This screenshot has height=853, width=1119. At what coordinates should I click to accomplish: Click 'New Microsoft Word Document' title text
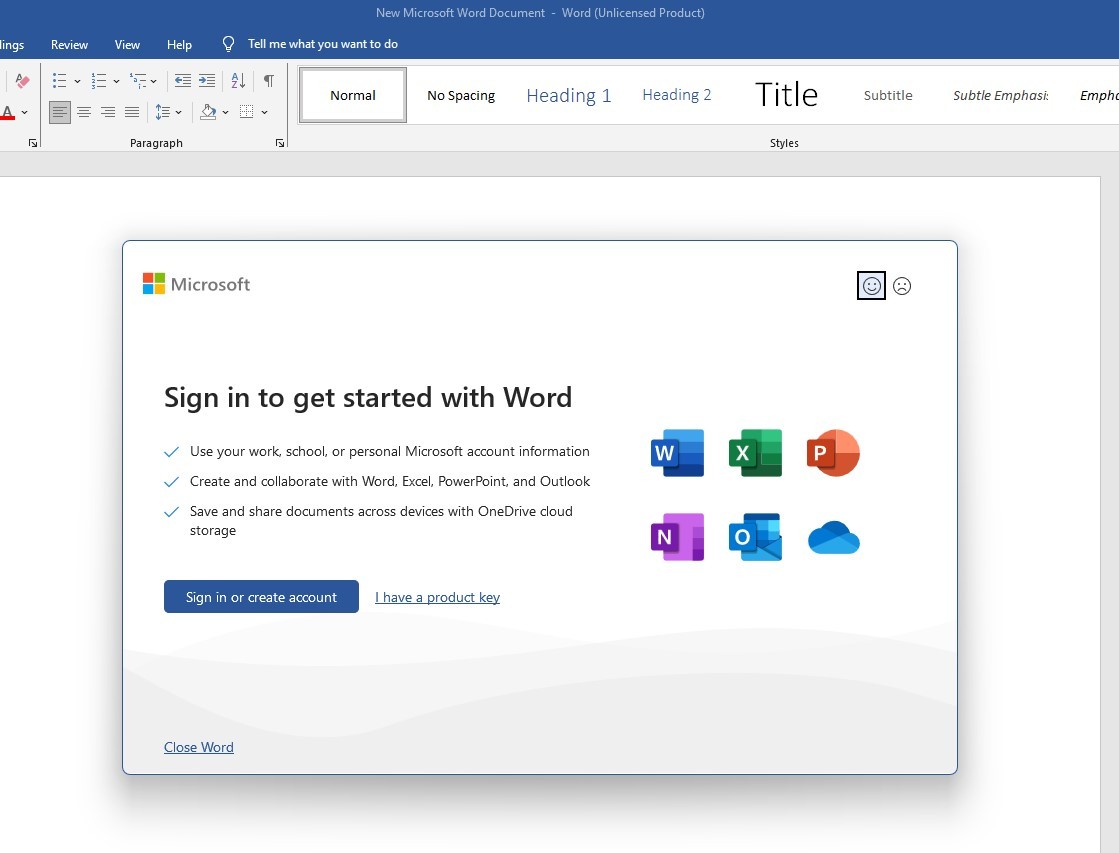460,13
